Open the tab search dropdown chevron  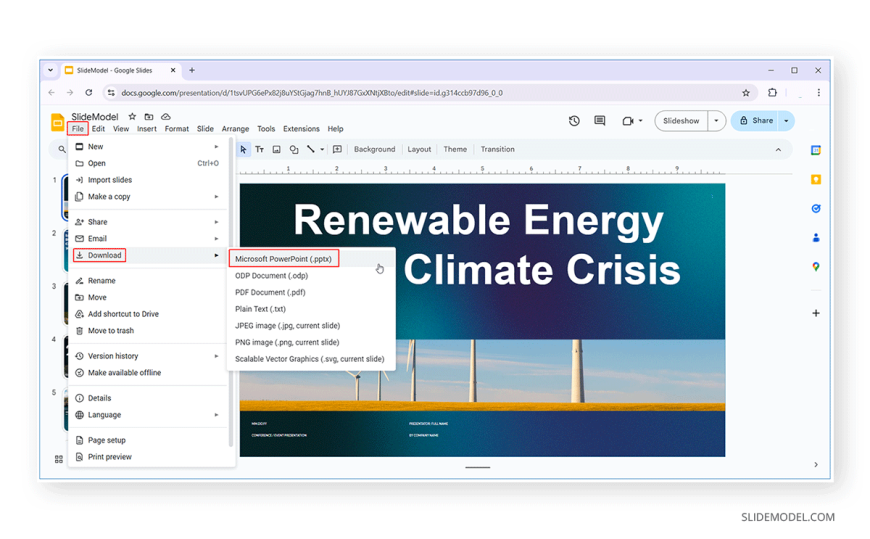[50, 70]
